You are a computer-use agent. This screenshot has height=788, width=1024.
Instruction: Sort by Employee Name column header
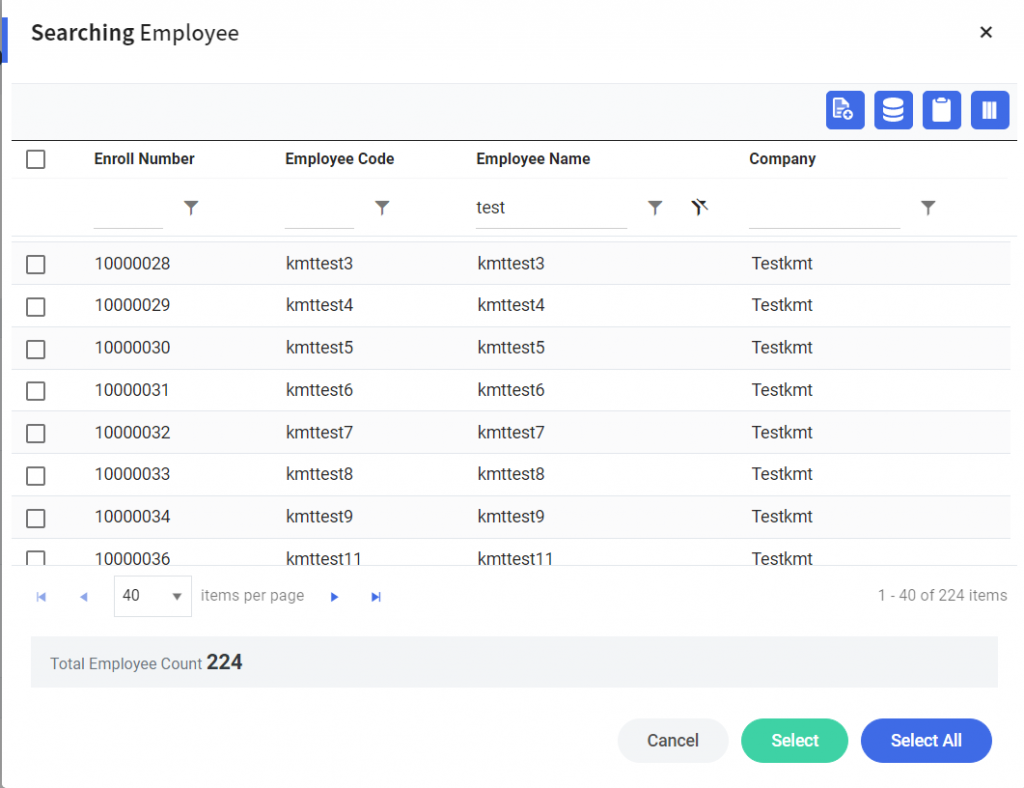(x=533, y=159)
